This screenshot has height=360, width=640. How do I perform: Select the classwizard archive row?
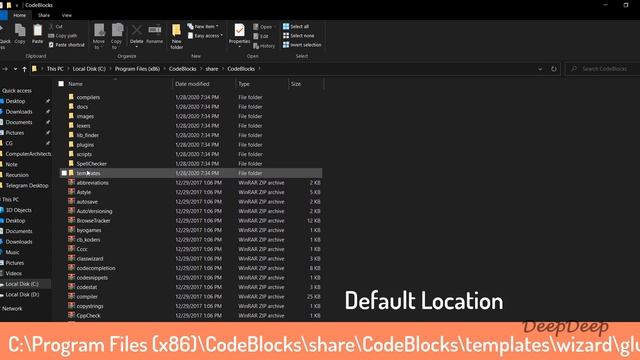191,258
